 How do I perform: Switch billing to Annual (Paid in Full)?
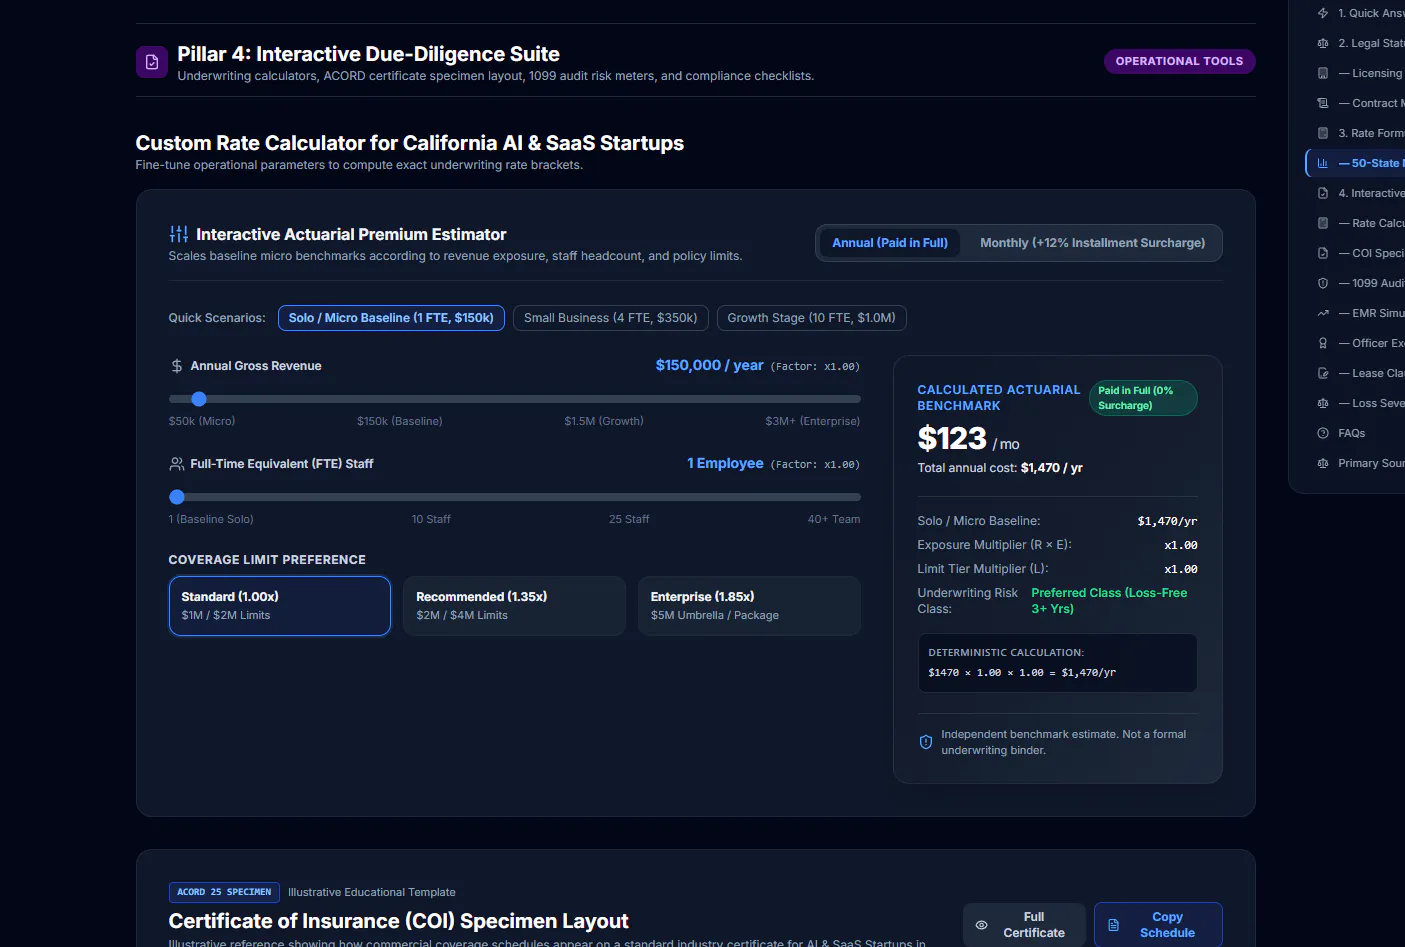tap(890, 243)
